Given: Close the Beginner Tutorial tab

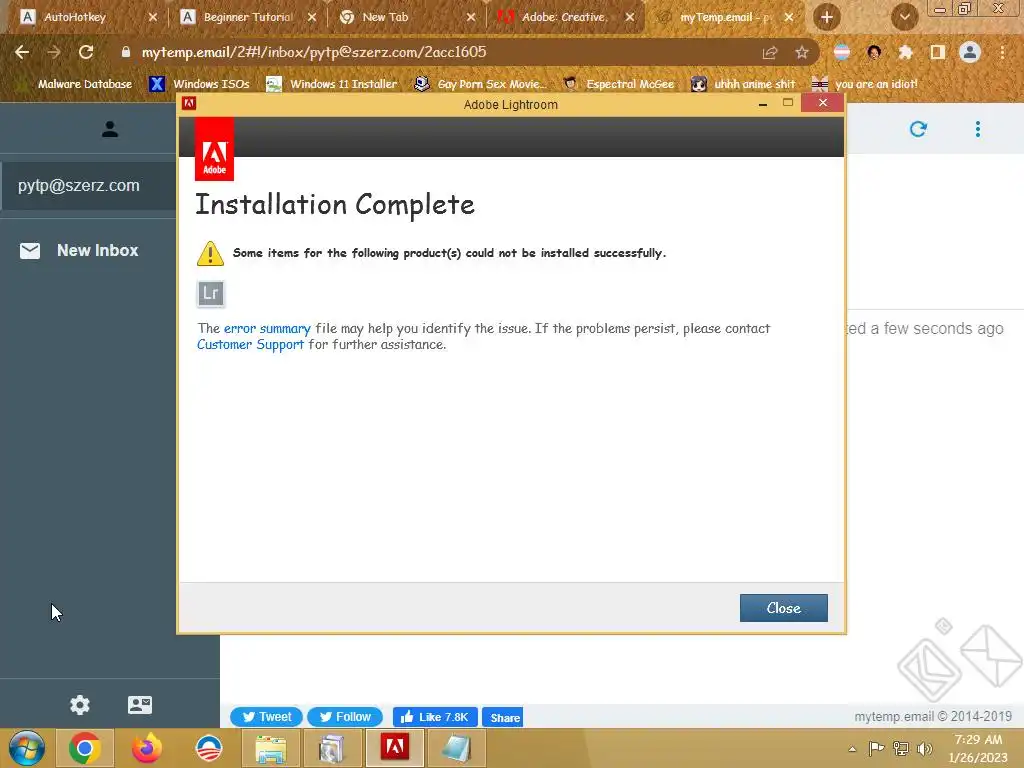Looking at the screenshot, I should click(312, 17).
